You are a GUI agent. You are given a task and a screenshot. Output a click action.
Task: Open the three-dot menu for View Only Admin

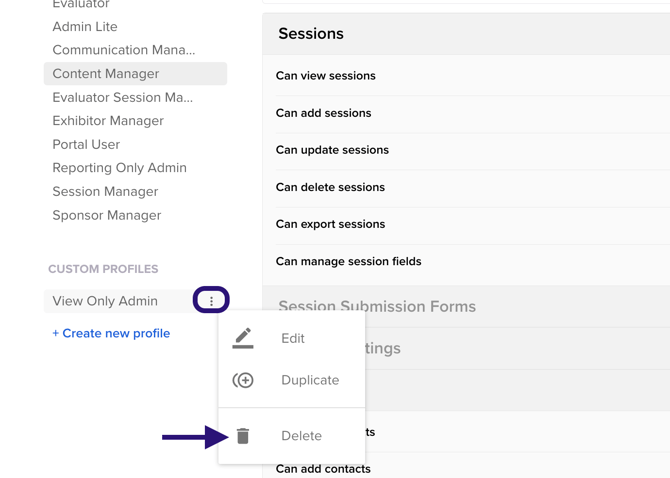pyautogui.click(x=211, y=300)
